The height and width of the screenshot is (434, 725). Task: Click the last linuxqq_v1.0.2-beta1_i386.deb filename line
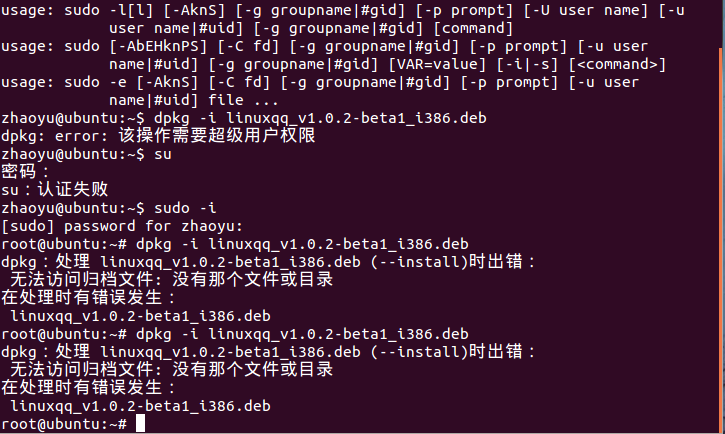pos(141,406)
